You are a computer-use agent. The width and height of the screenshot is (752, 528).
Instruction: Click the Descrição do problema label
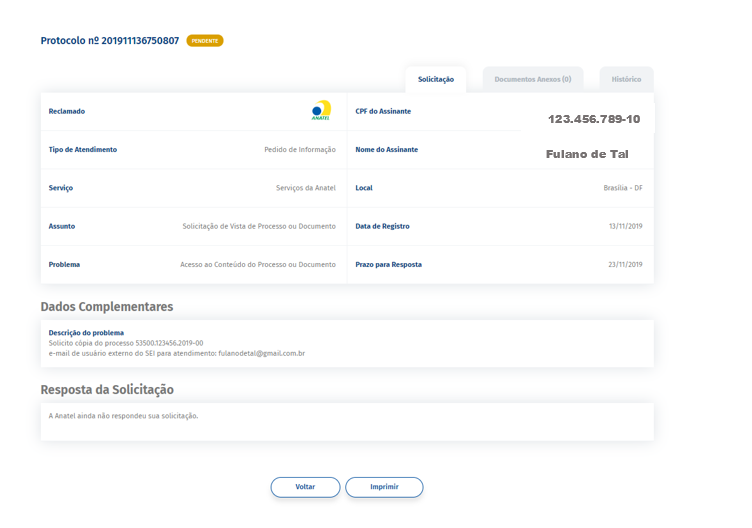click(86, 332)
